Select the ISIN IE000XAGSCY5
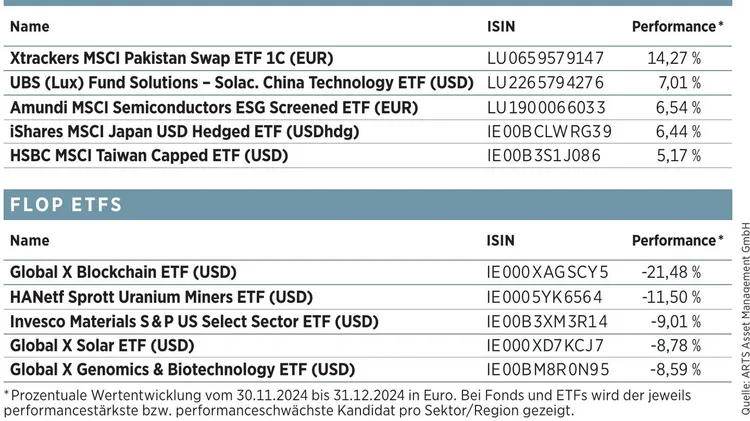This screenshot has width=750, height=421. pos(547,272)
